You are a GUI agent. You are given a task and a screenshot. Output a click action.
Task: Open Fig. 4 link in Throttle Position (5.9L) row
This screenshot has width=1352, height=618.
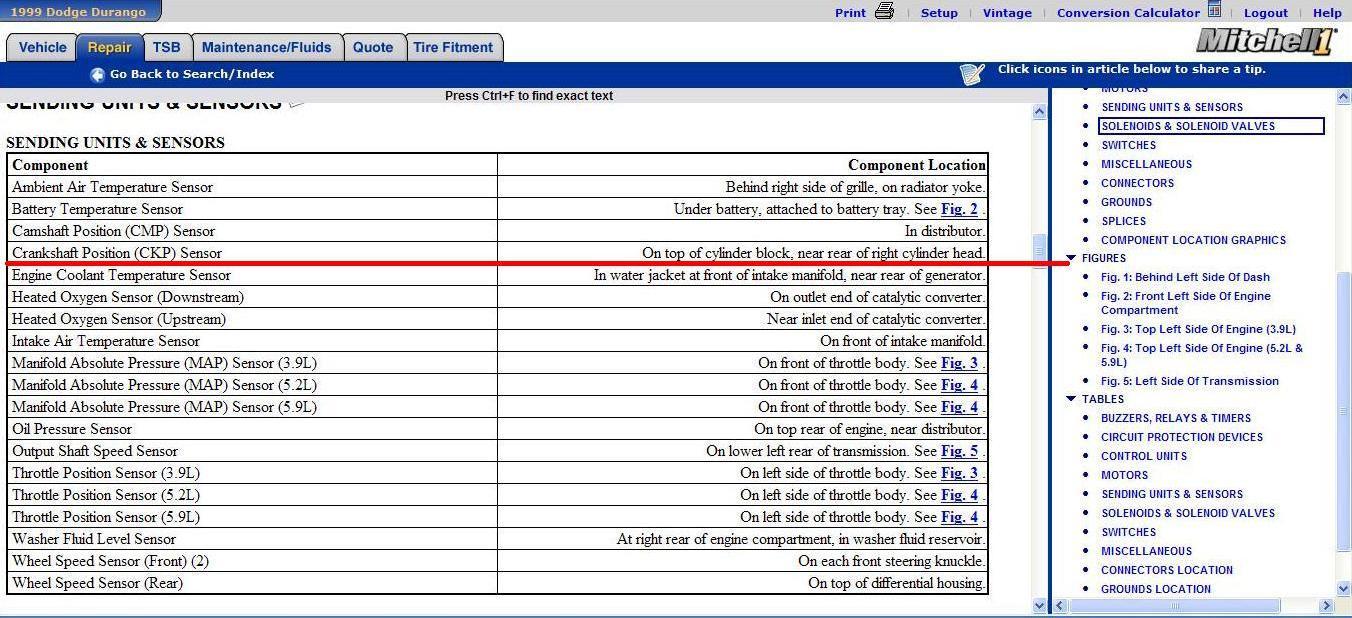pyautogui.click(x=959, y=517)
